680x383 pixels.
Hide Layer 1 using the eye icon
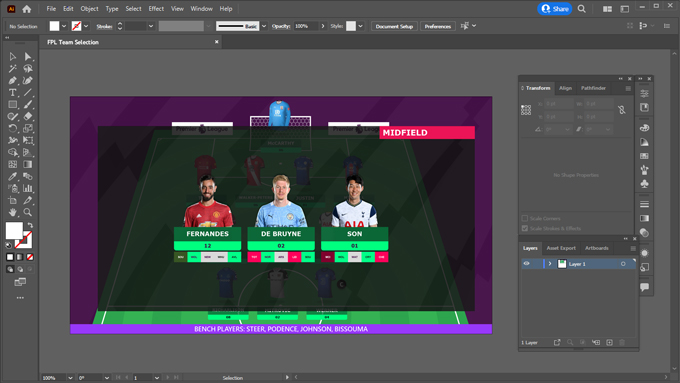pyautogui.click(x=526, y=264)
